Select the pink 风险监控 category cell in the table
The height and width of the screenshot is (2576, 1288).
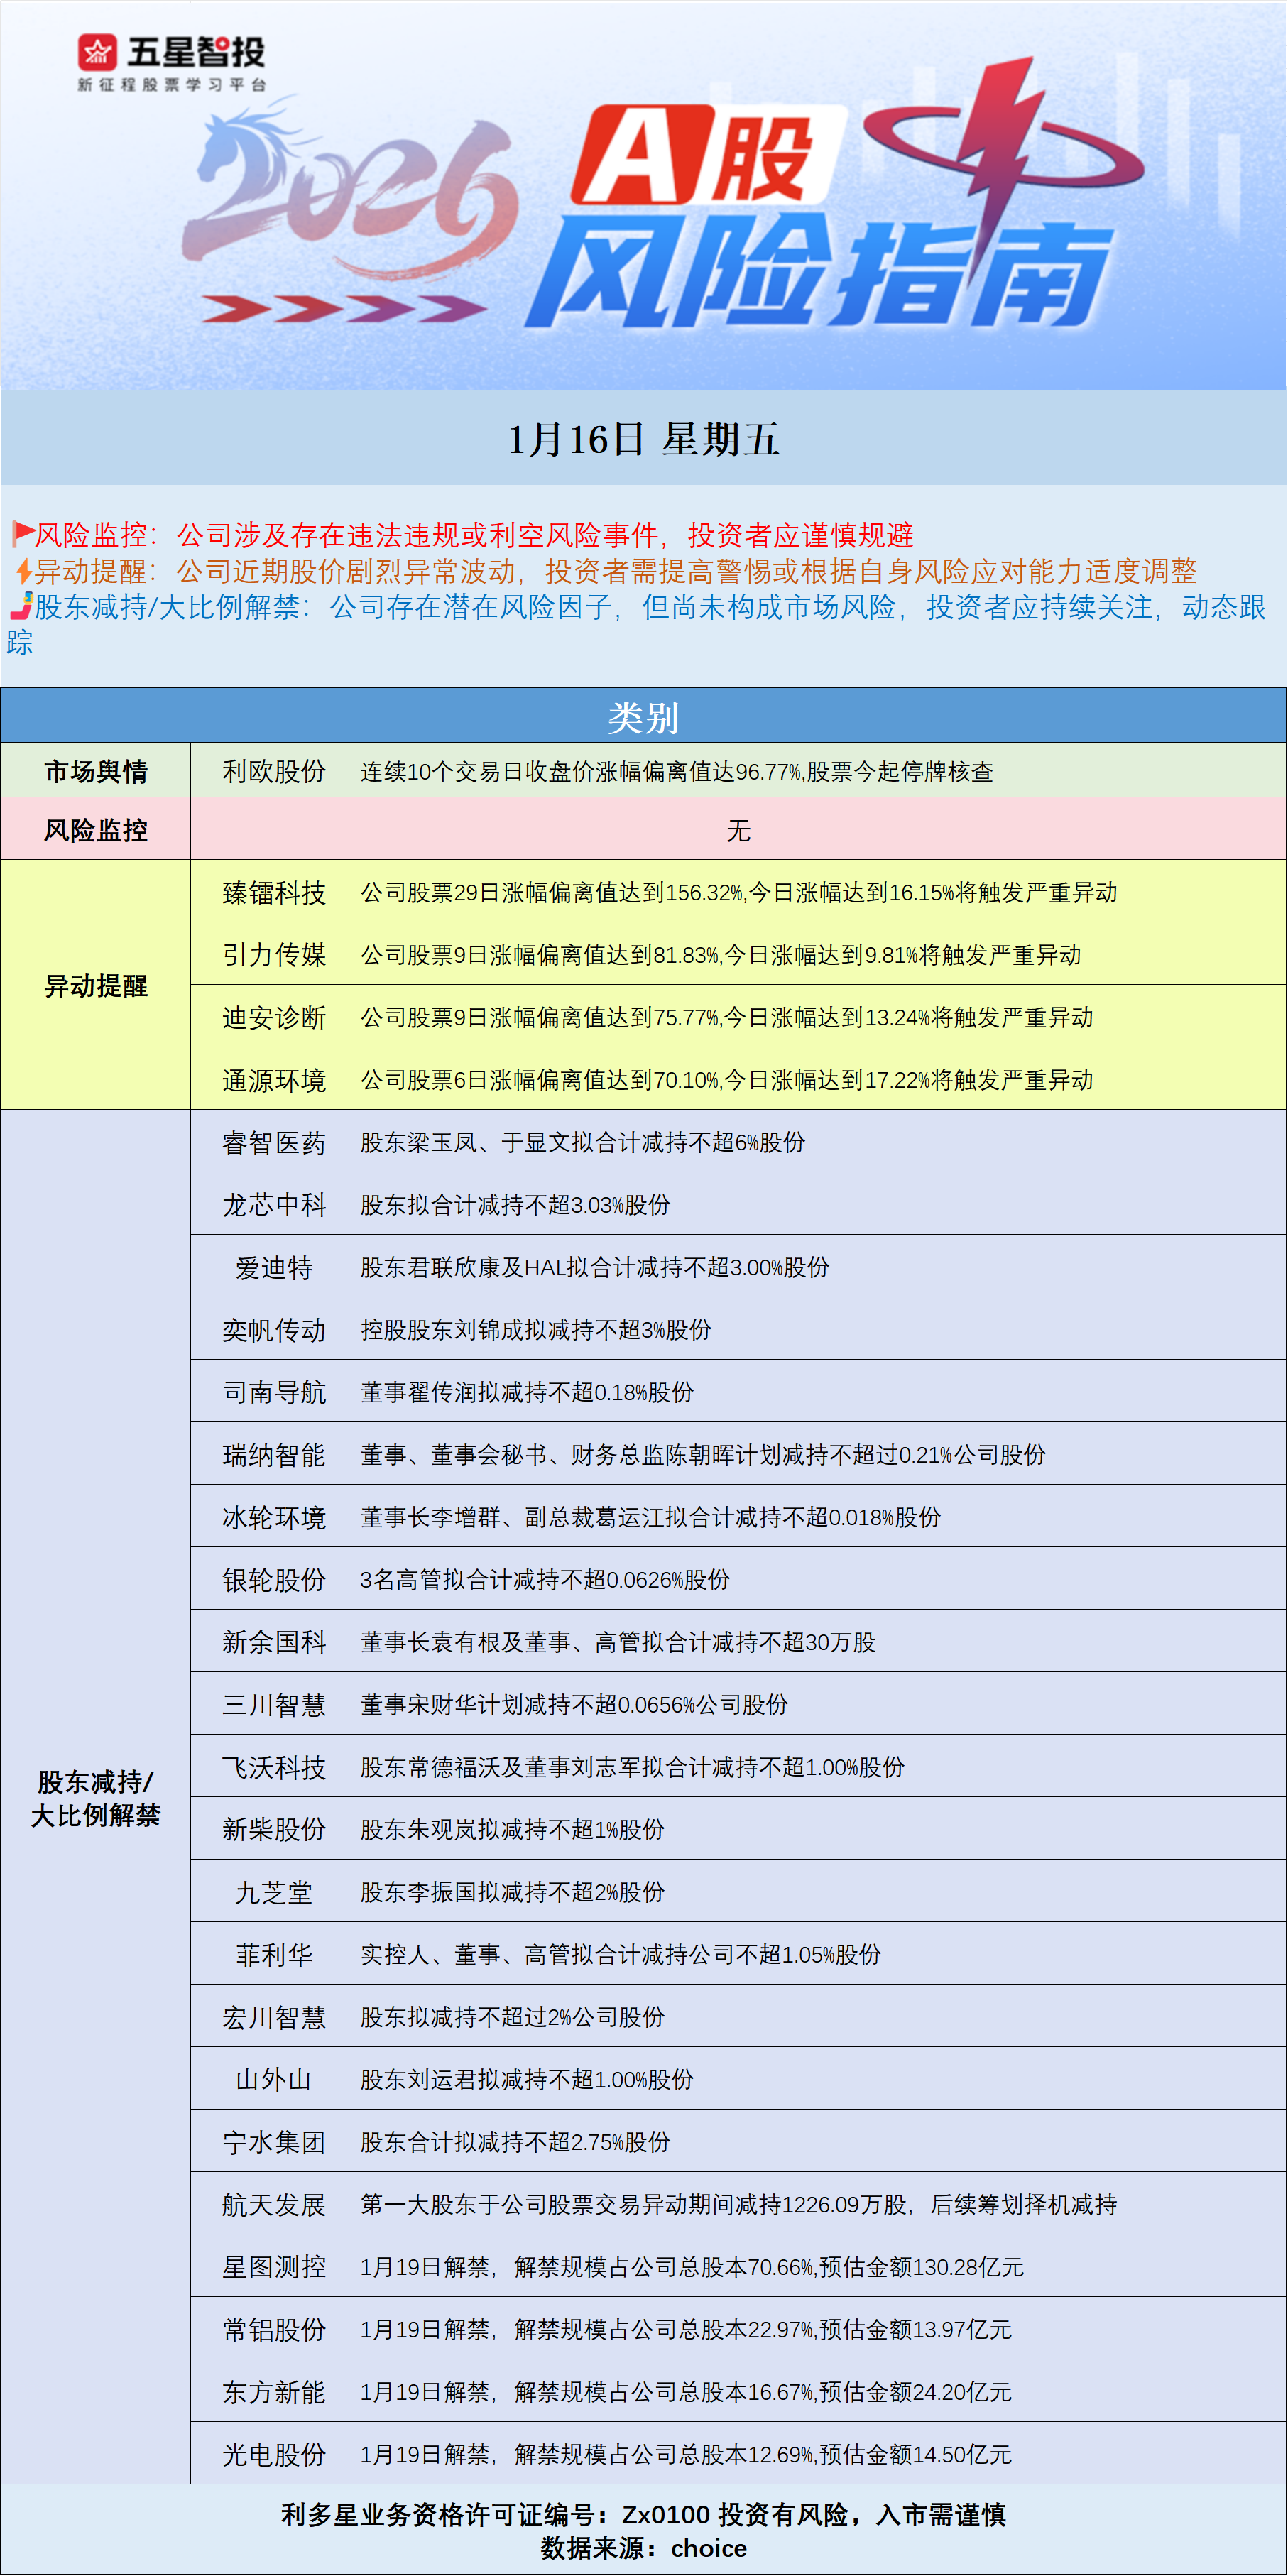[96, 830]
